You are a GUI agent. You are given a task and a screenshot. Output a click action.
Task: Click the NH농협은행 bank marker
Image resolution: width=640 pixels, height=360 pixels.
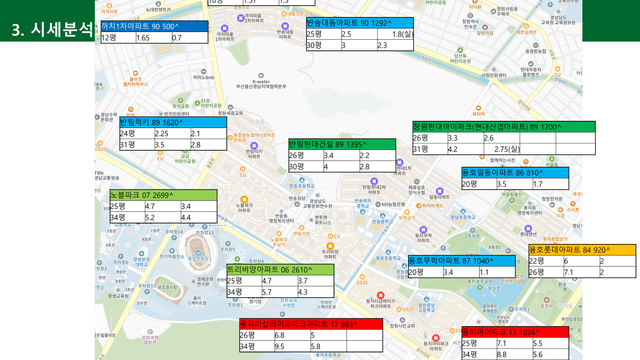pos(378,204)
